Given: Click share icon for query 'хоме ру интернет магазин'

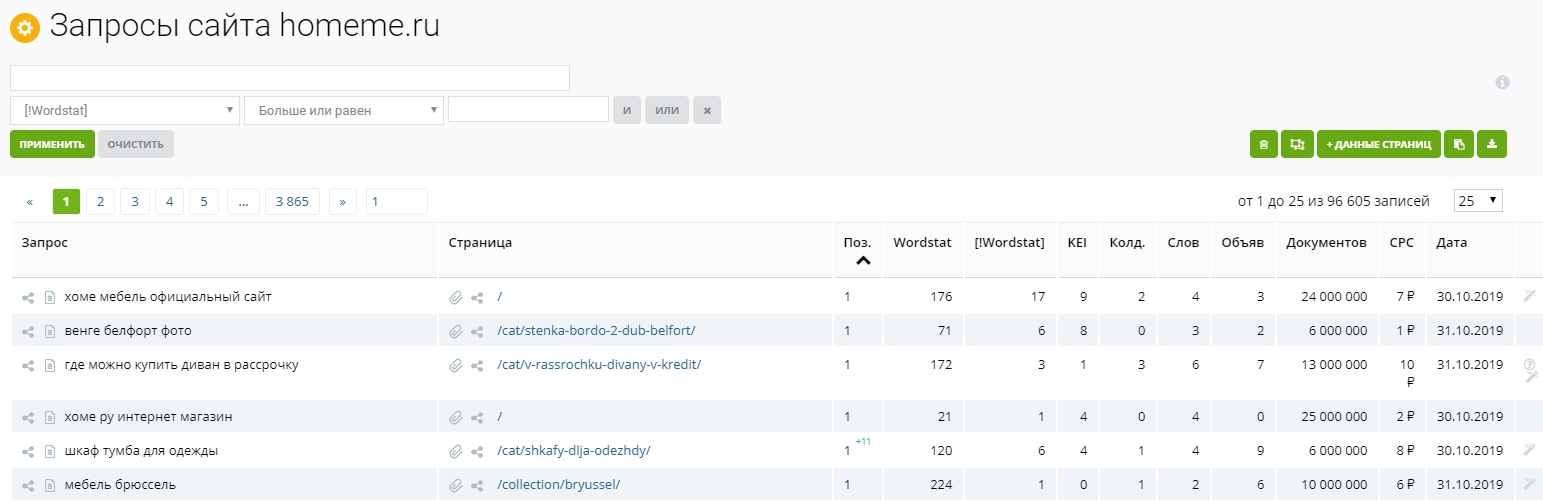Looking at the screenshot, I should tap(29, 417).
